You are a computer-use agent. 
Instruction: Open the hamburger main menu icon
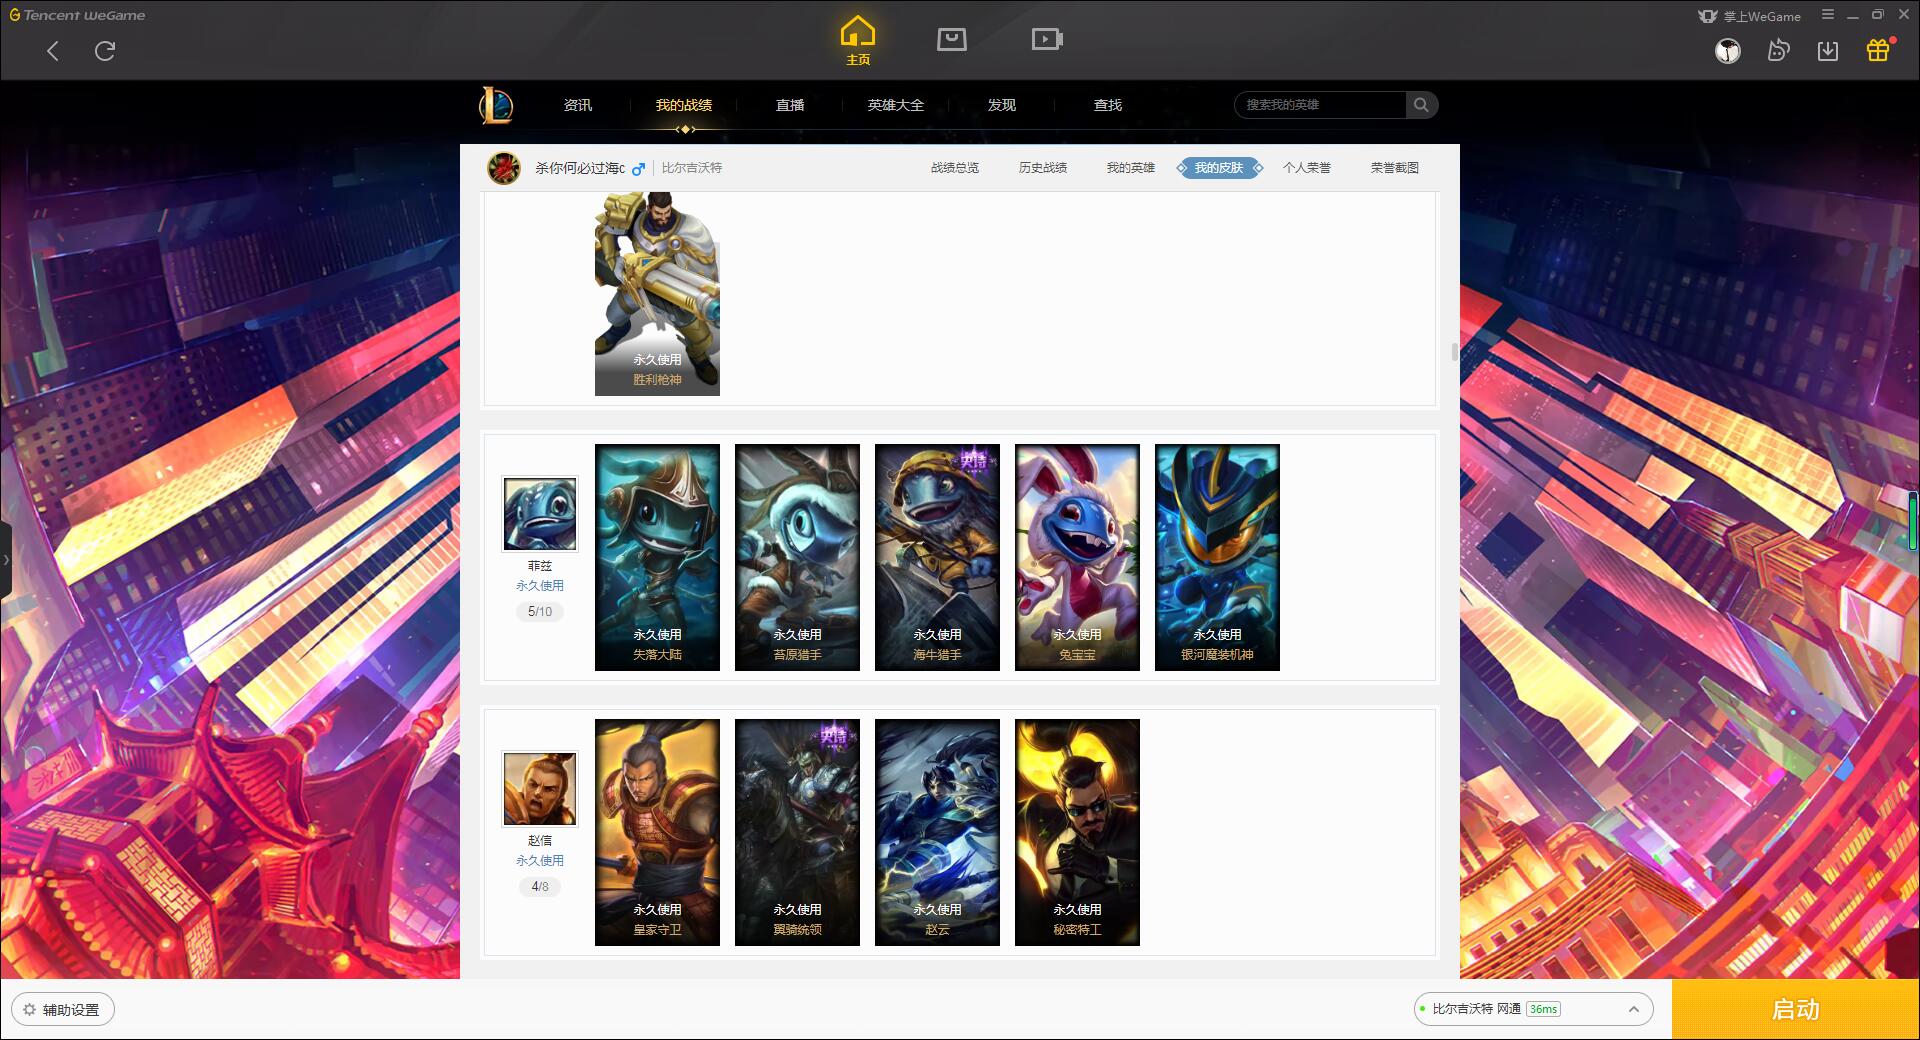(x=1828, y=15)
